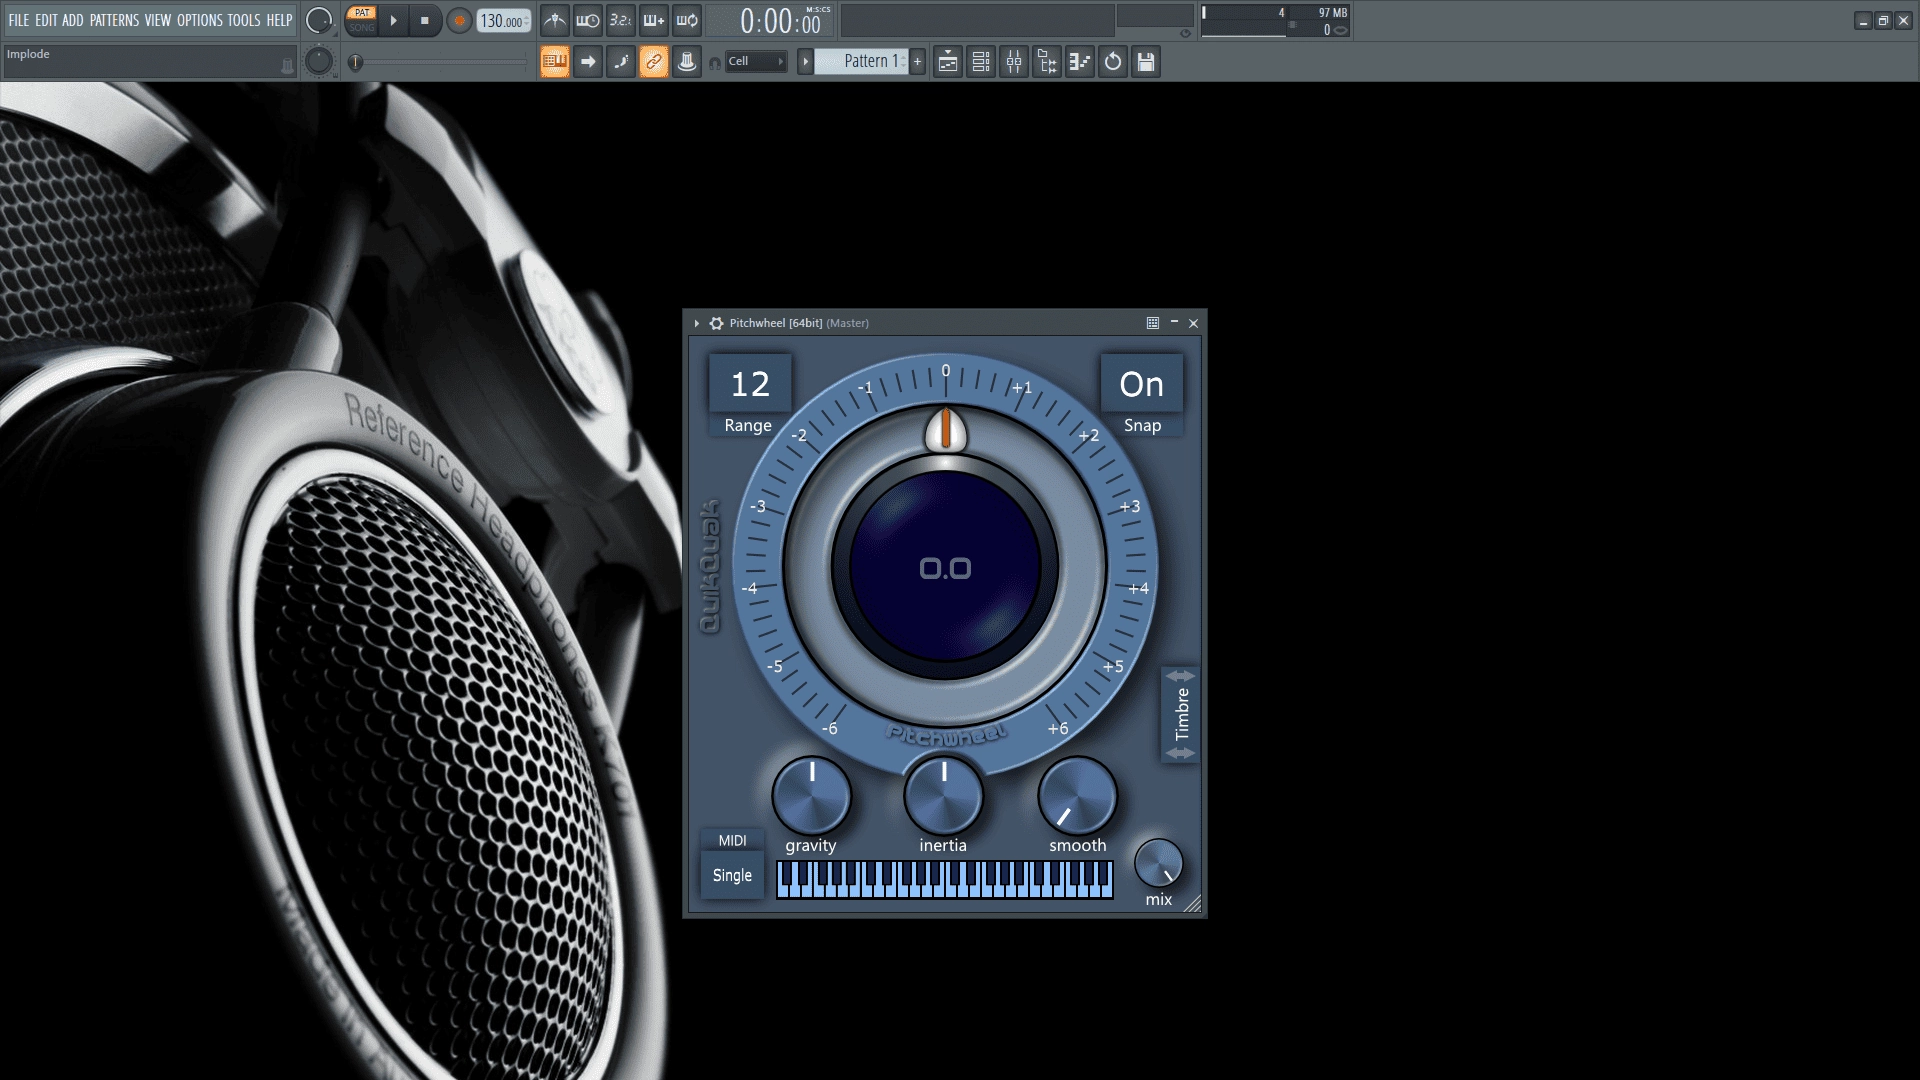The height and width of the screenshot is (1080, 1920).
Task: Save project with floppy disk icon
Action: pos(1146,62)
